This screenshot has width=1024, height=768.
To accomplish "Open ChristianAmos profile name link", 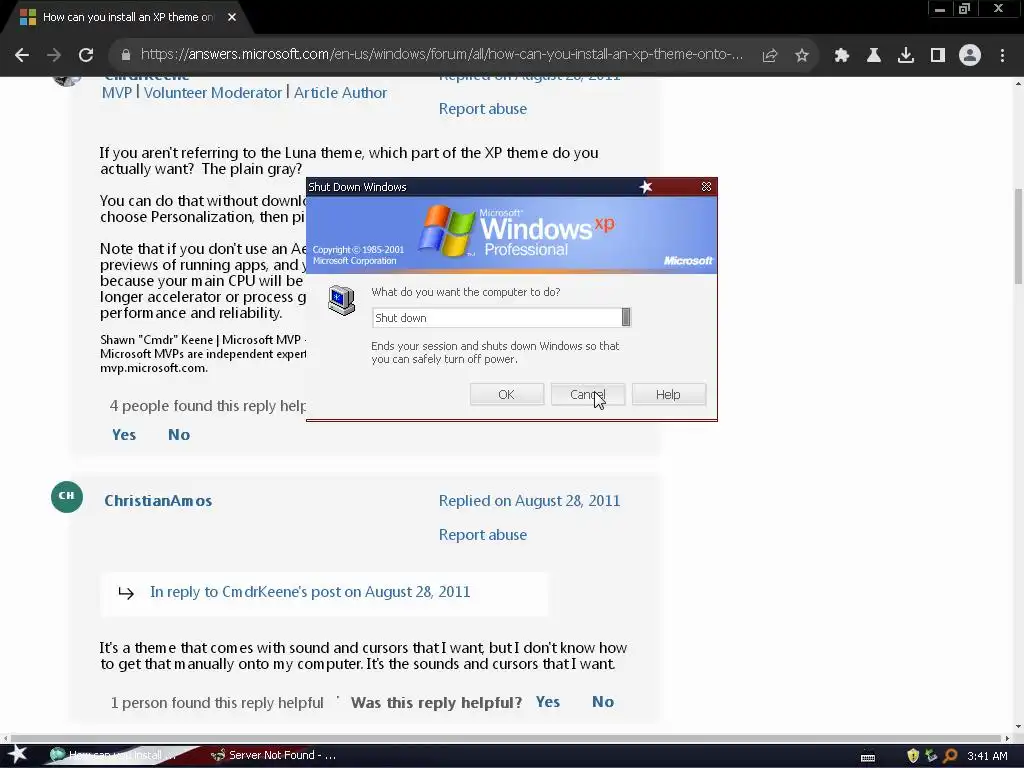I will (158, 501).
